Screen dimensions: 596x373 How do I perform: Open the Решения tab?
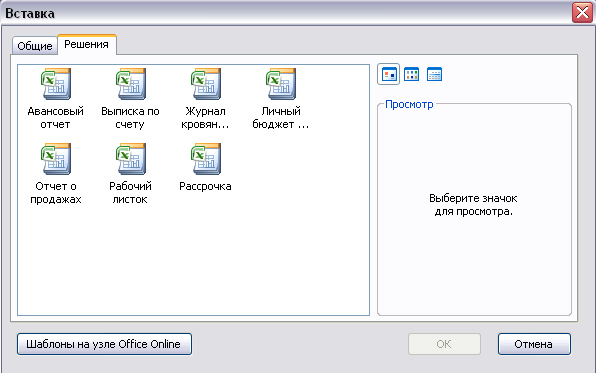[x=87, y=44]
